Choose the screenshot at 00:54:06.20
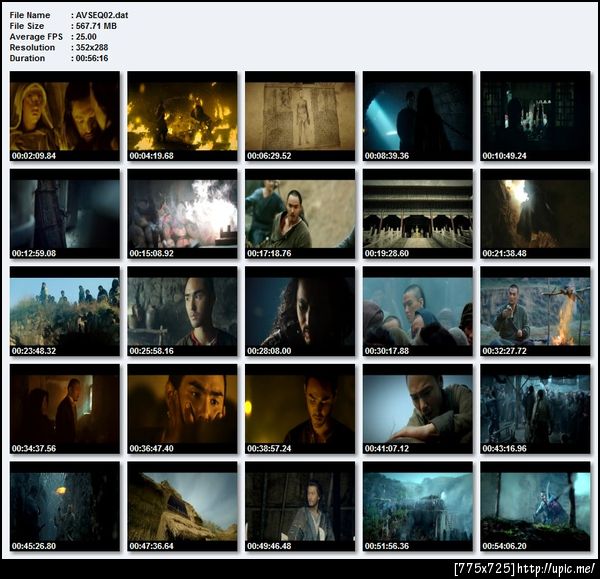 click(x=535, y=507)
